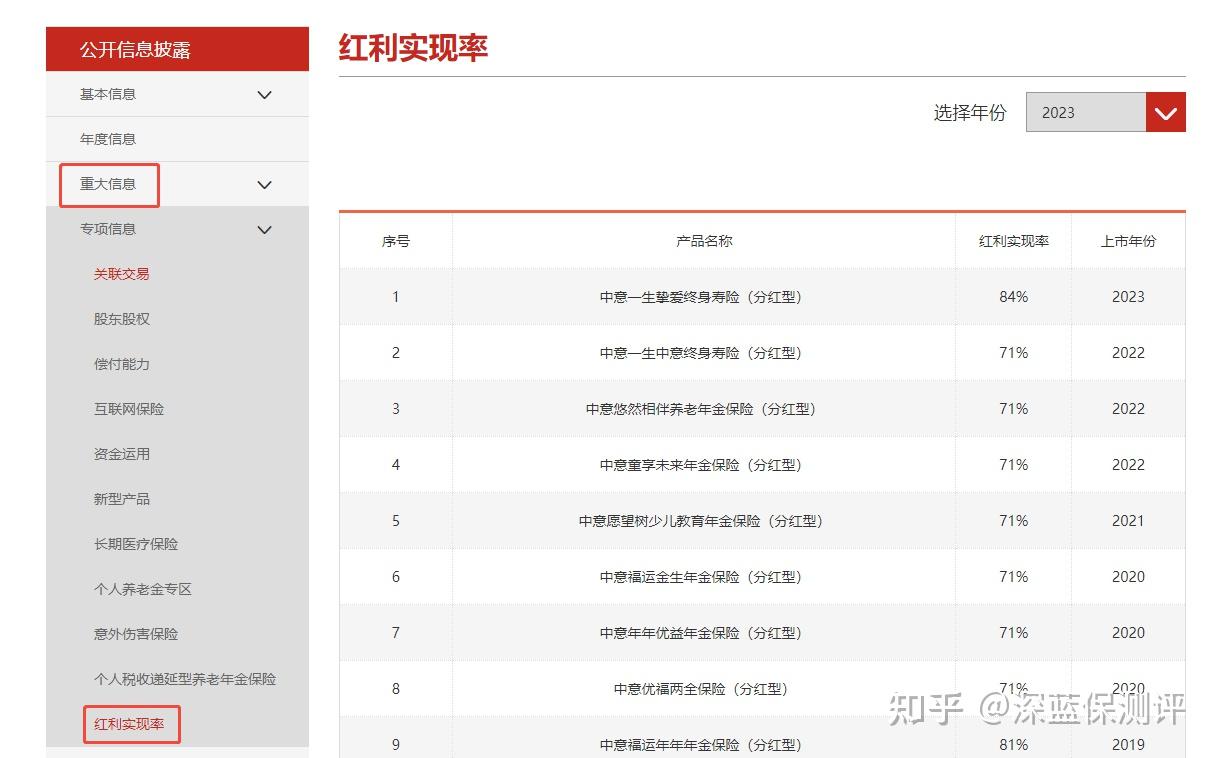Click the 公开信息披露 sidebar header
The height and width of the screenshot is (758, 1216).
point(177,49)
